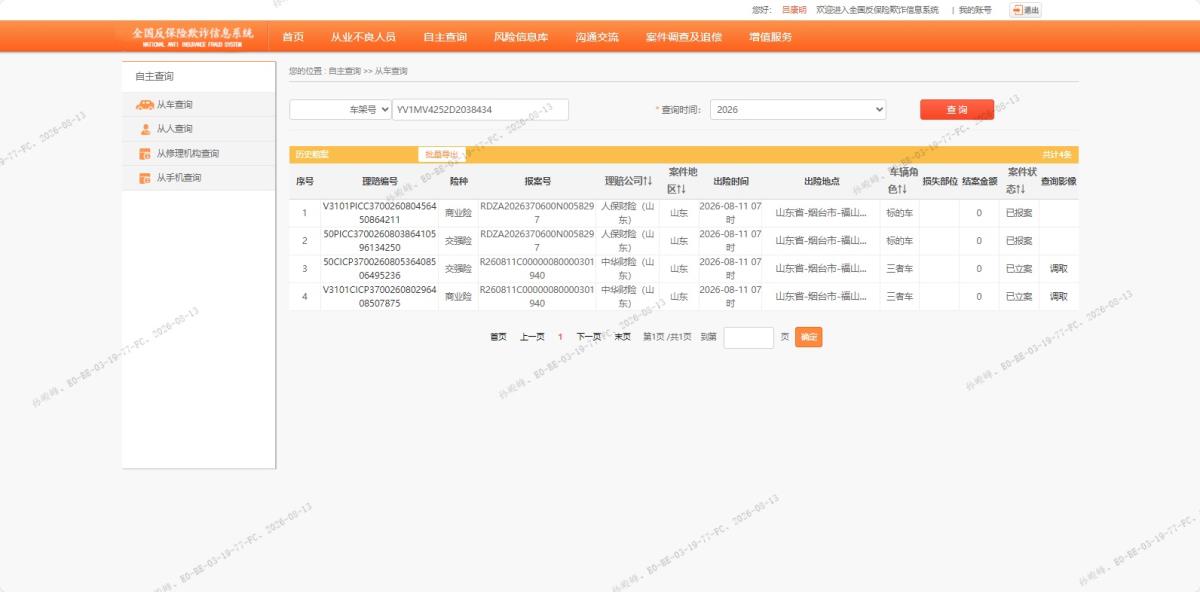Screen dimensions: 1200x592
Task: Click page number 1 in pagination
Action: tap(561, 337)
